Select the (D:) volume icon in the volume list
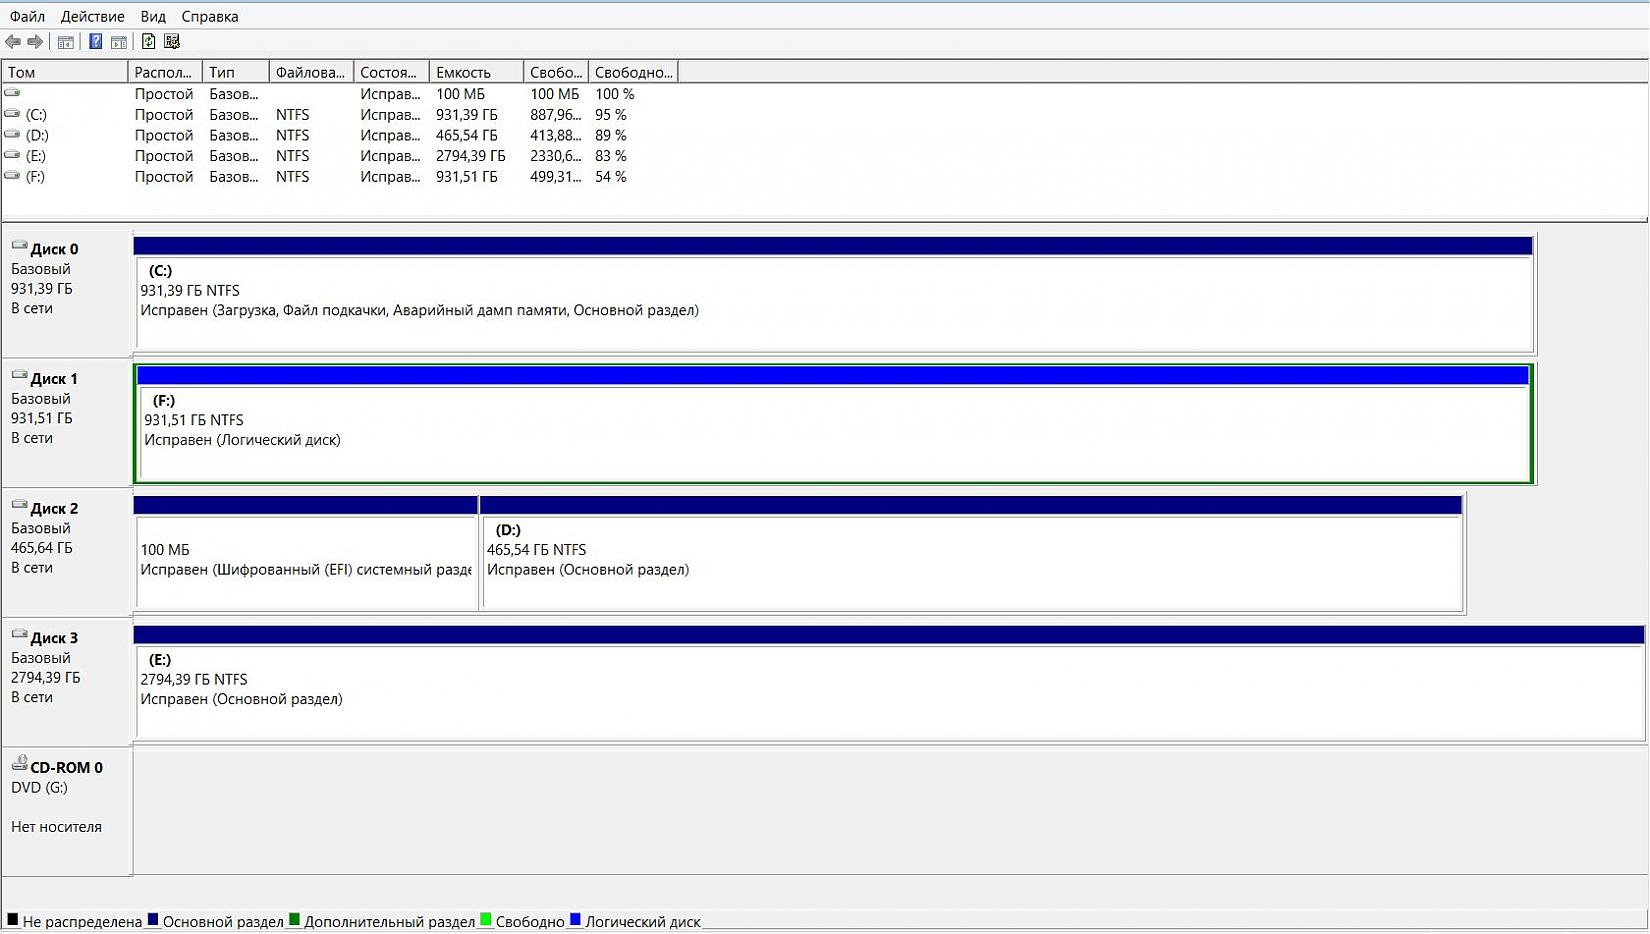Screen dimensions: 1650x934 coord(12,135)
